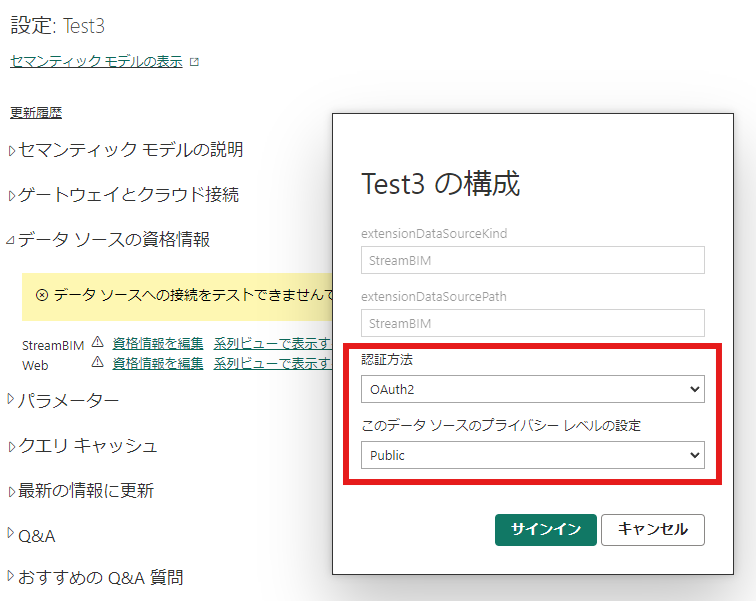Click the extensionDataSourcePath input field
This screenshot has width=756, height=601.
pos(532,323)
